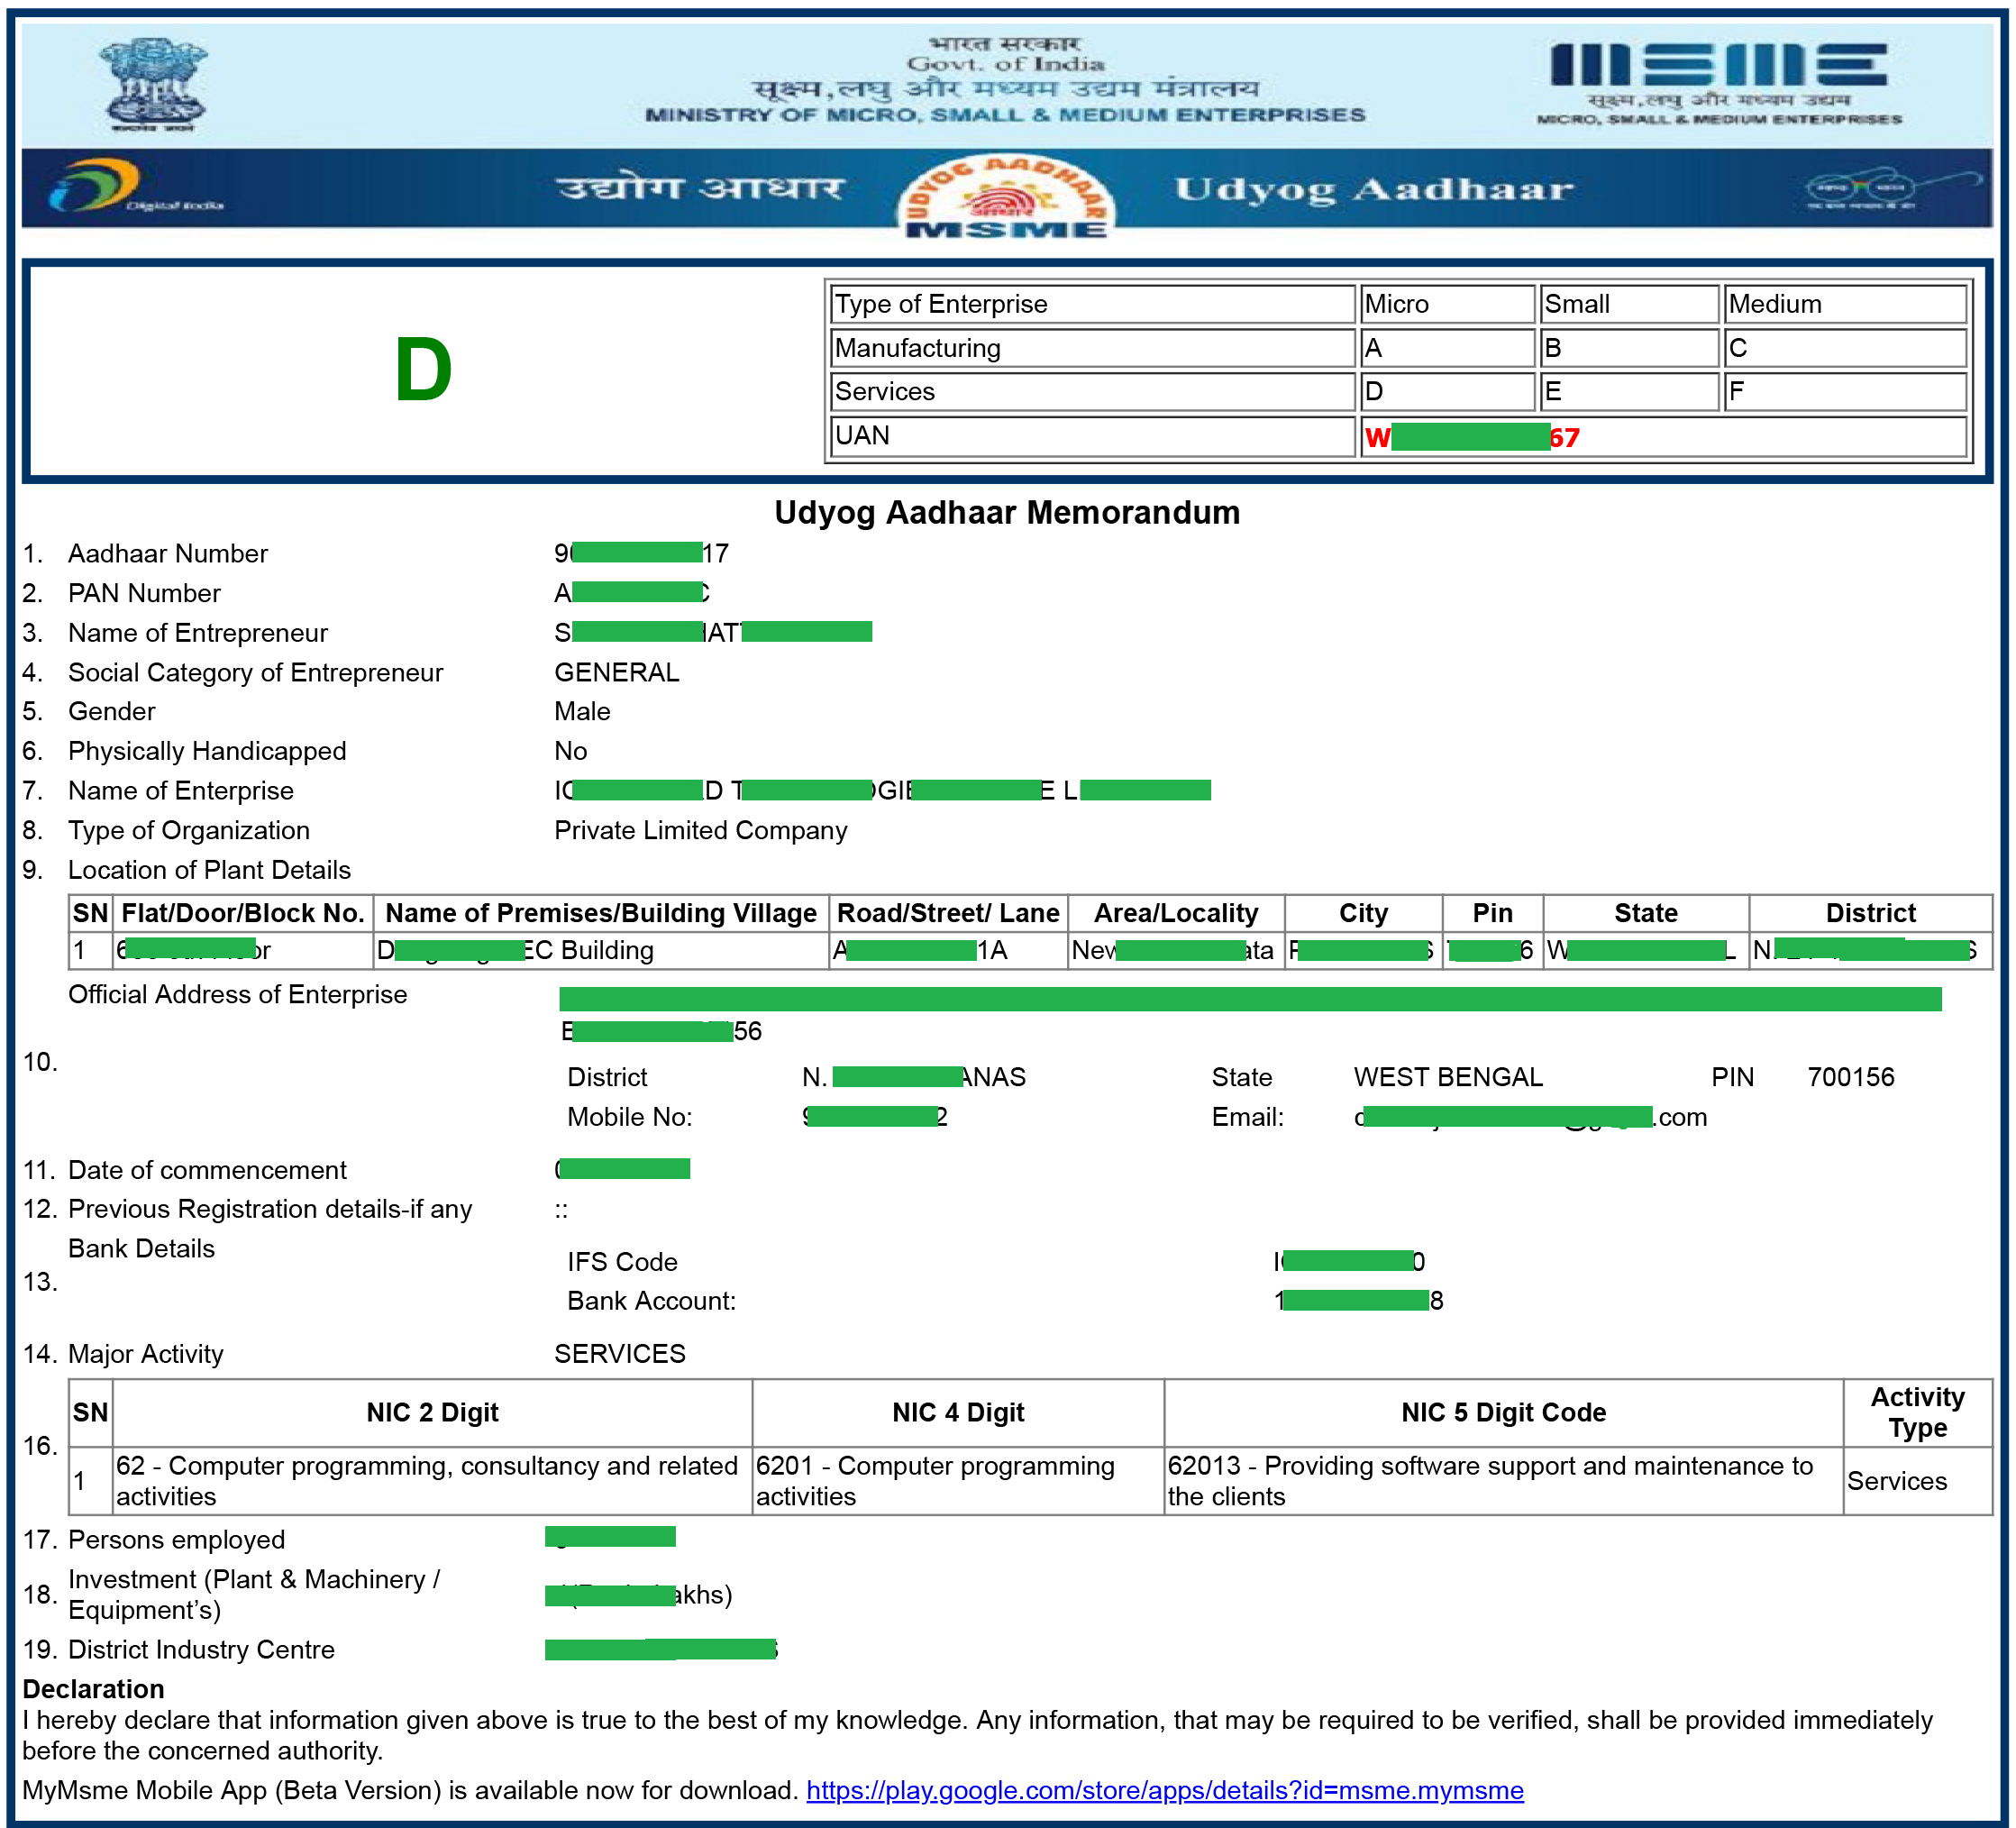2016x1828 pixels.
Task: Click the 'District Industry Centre' label
Action: (201, 1649)
